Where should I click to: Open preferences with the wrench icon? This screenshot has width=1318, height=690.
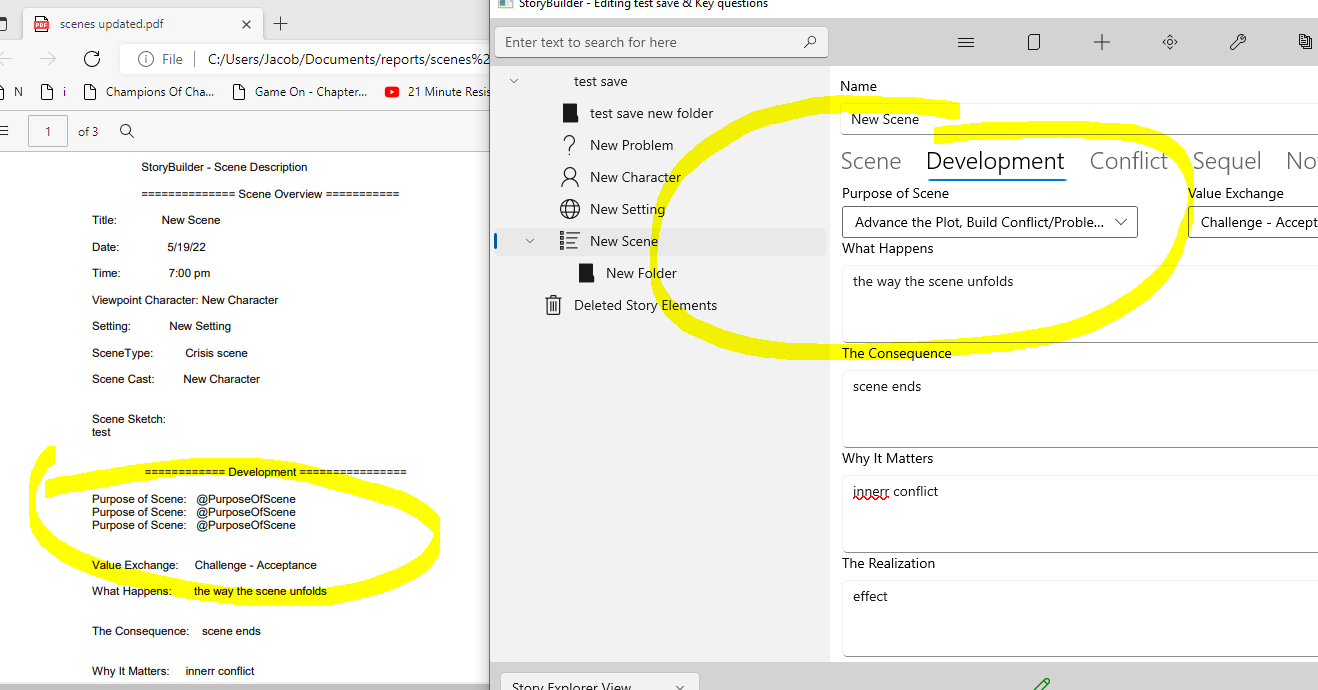coord(1237,42)
